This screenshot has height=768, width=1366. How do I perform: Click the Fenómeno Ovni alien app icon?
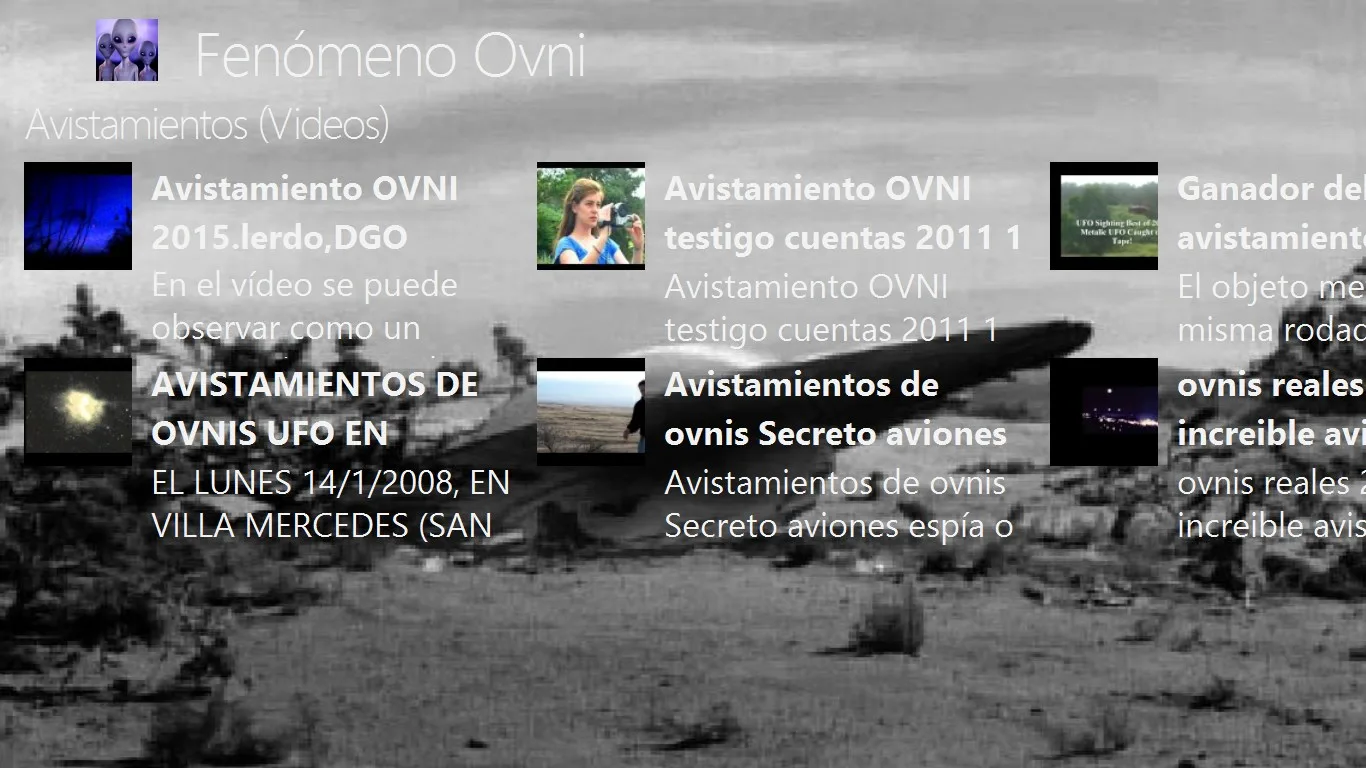[127, 50]
